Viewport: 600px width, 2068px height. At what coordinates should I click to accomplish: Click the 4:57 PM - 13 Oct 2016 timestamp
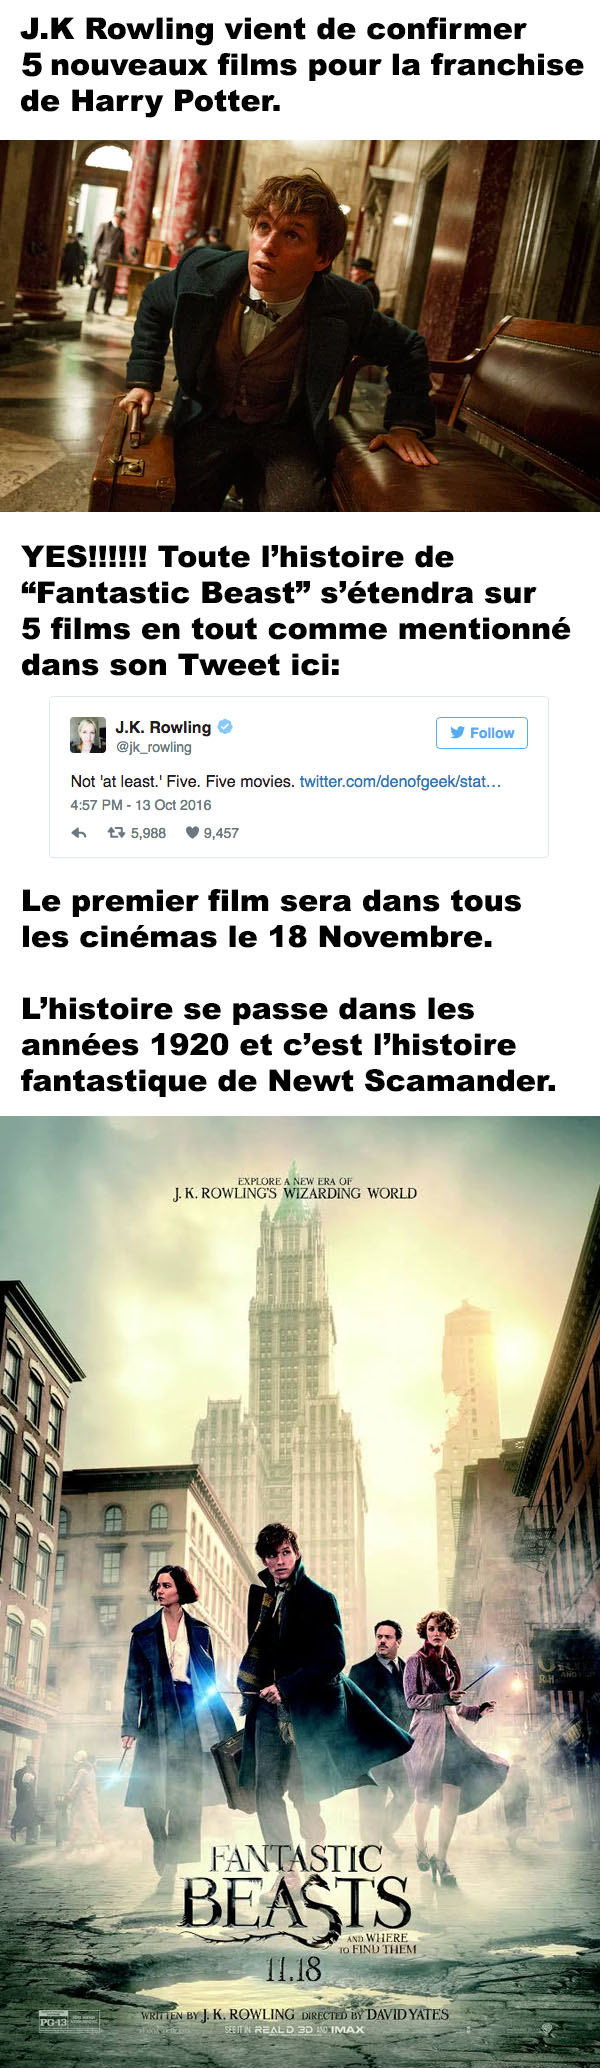click(141, 805)
